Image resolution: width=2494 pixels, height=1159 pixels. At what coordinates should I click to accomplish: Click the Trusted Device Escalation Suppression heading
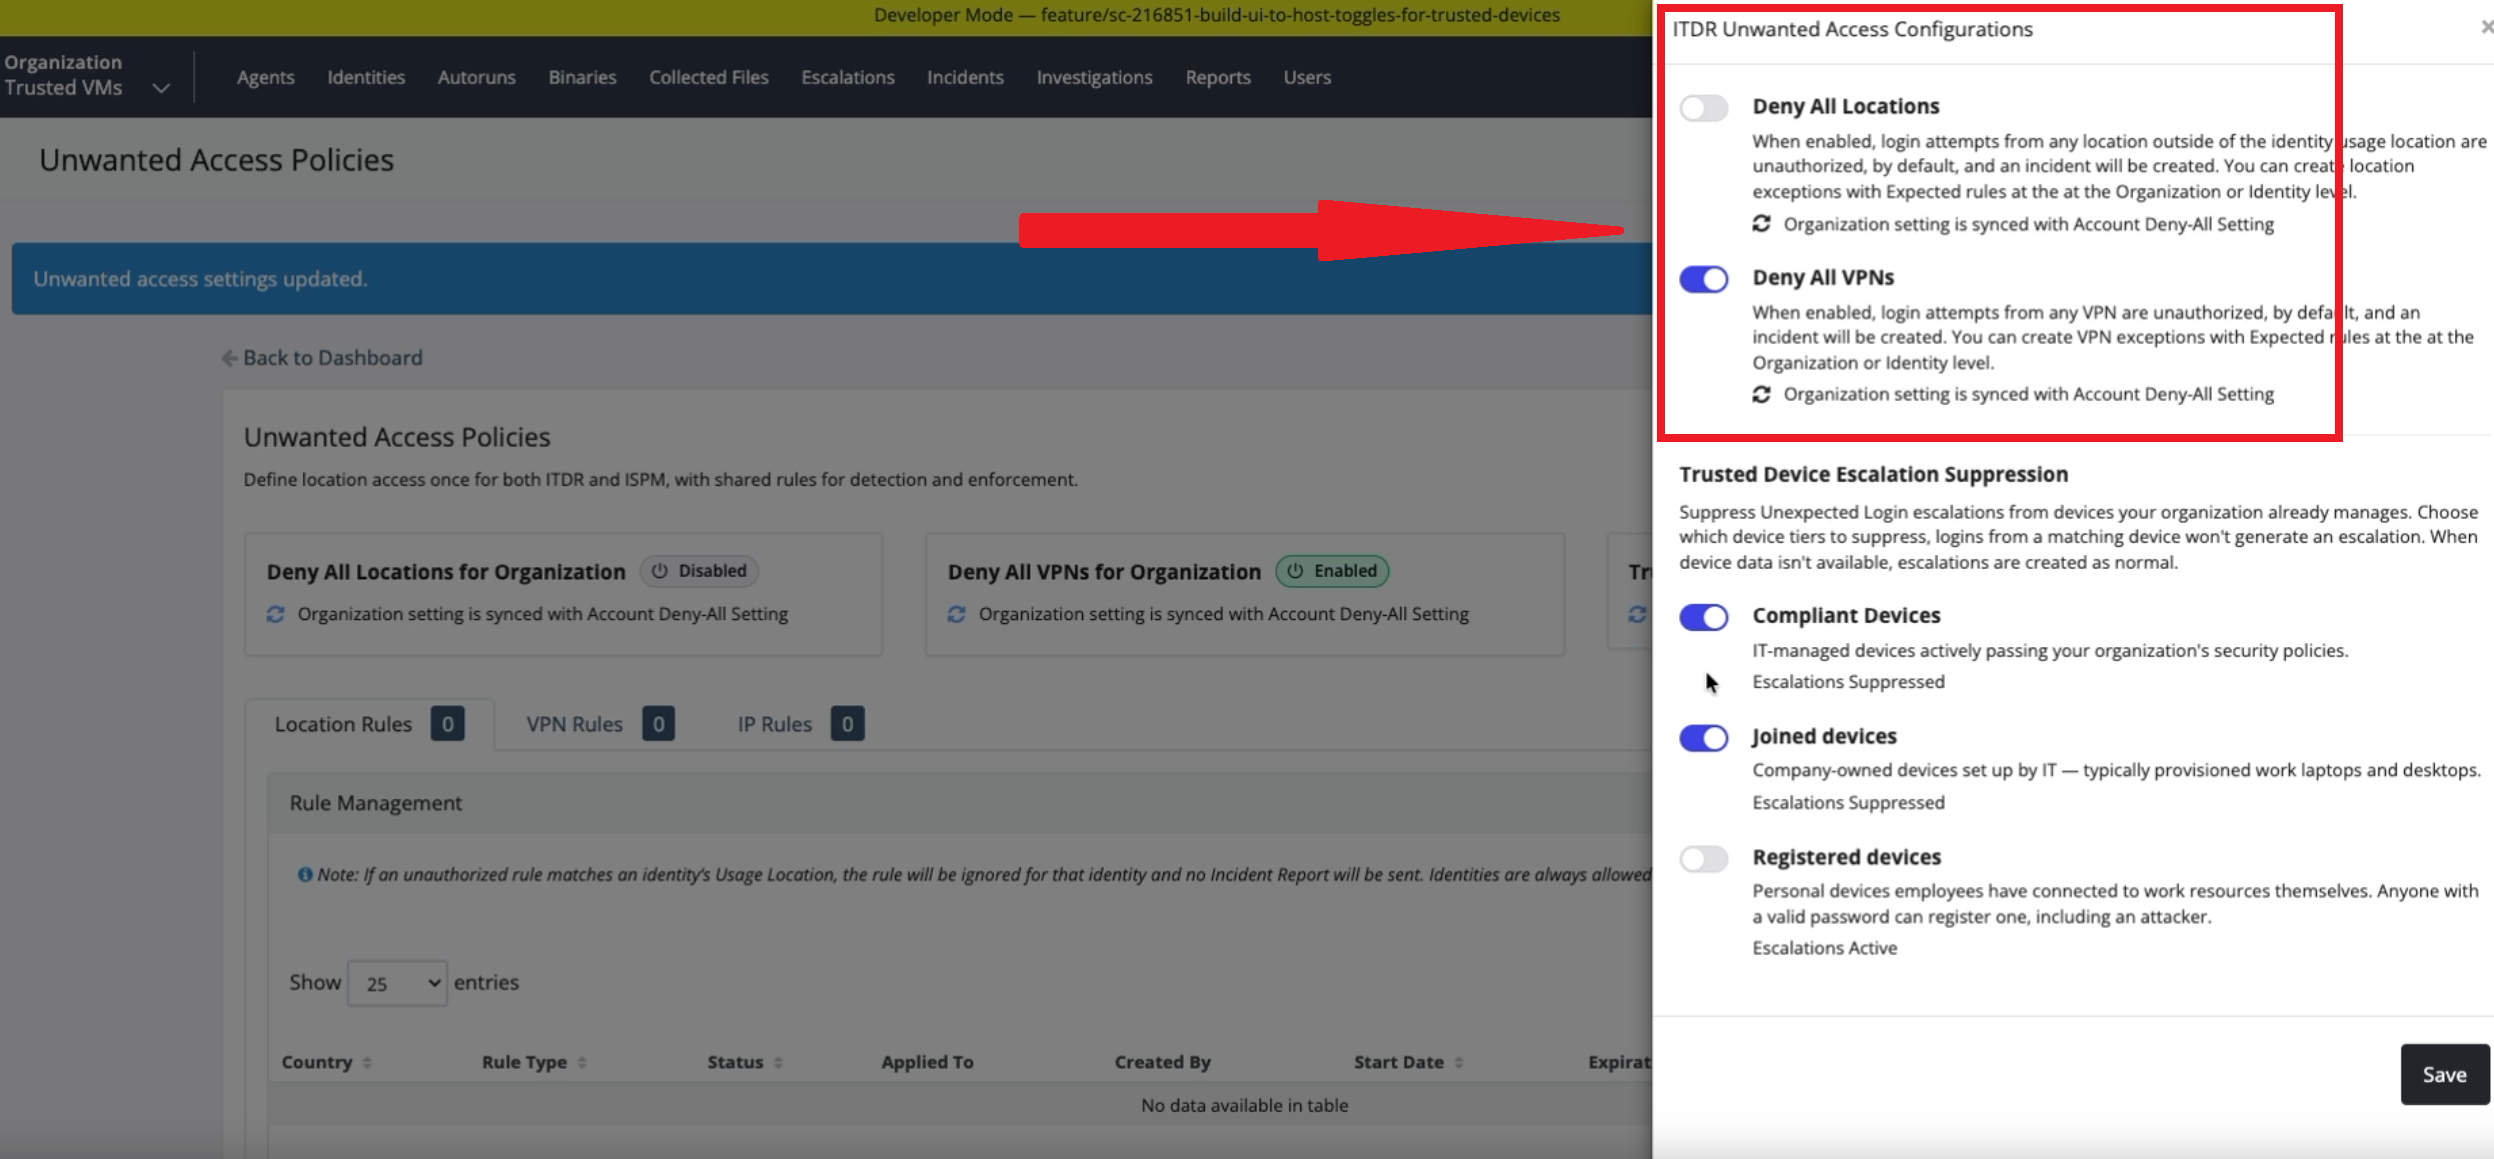tap(1873, 474)
